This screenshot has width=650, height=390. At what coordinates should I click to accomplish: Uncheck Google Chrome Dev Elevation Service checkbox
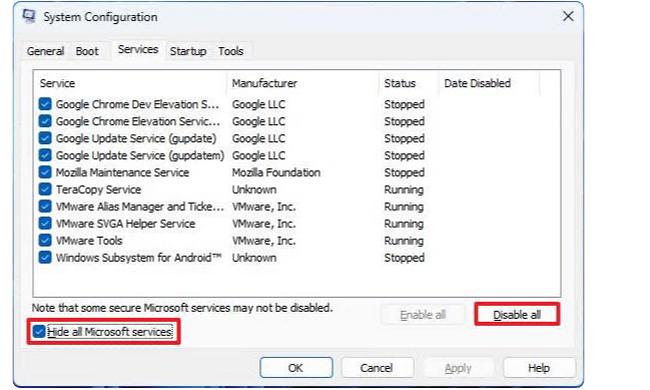(45, 104)
